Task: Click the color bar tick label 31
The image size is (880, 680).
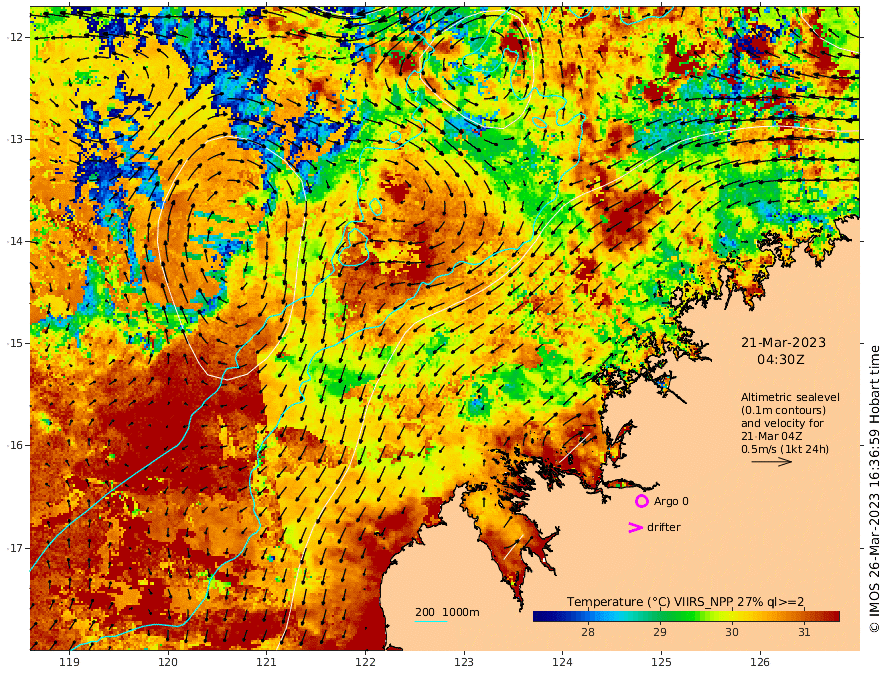Action: pos(804,632)
